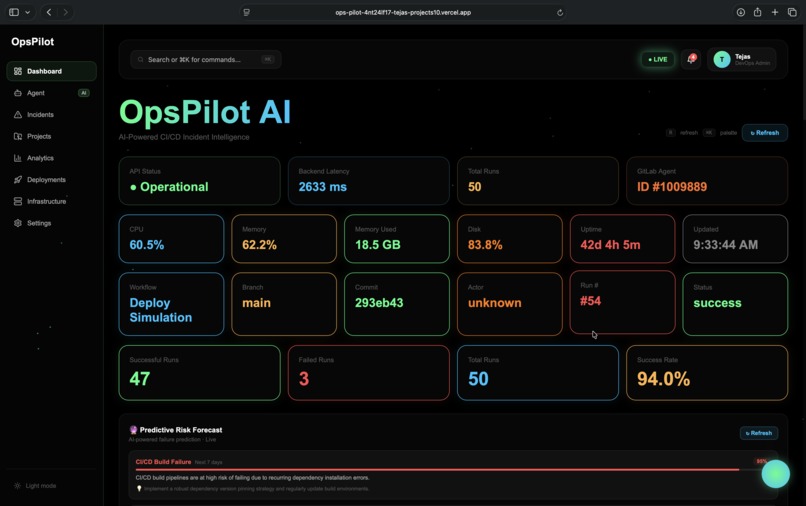Screen dimensions: 806x506
Task: Click the top Refresh button
Action: click(x=765, y=133)
